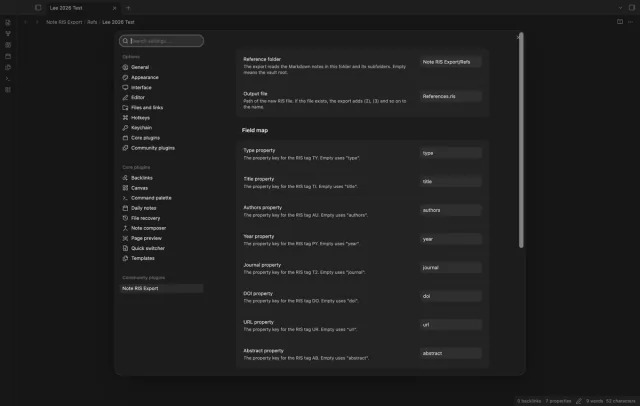This screenshot has height=406, width=640.
Task: Click the pencil editing mode icon
Action: [579, 401]
